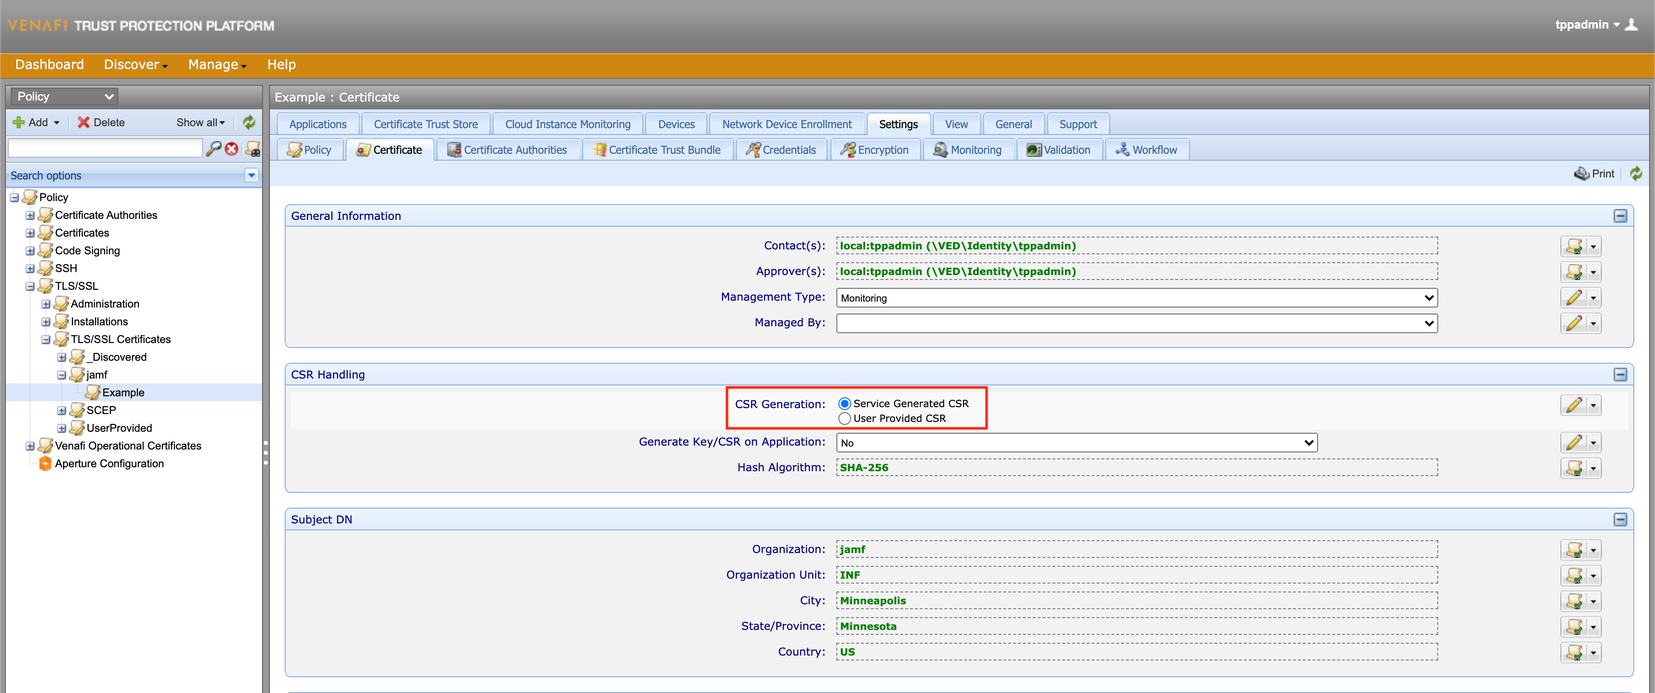Click the lock icon for Hash Algorithm
1655x693 pixels.
point(1574,468)
